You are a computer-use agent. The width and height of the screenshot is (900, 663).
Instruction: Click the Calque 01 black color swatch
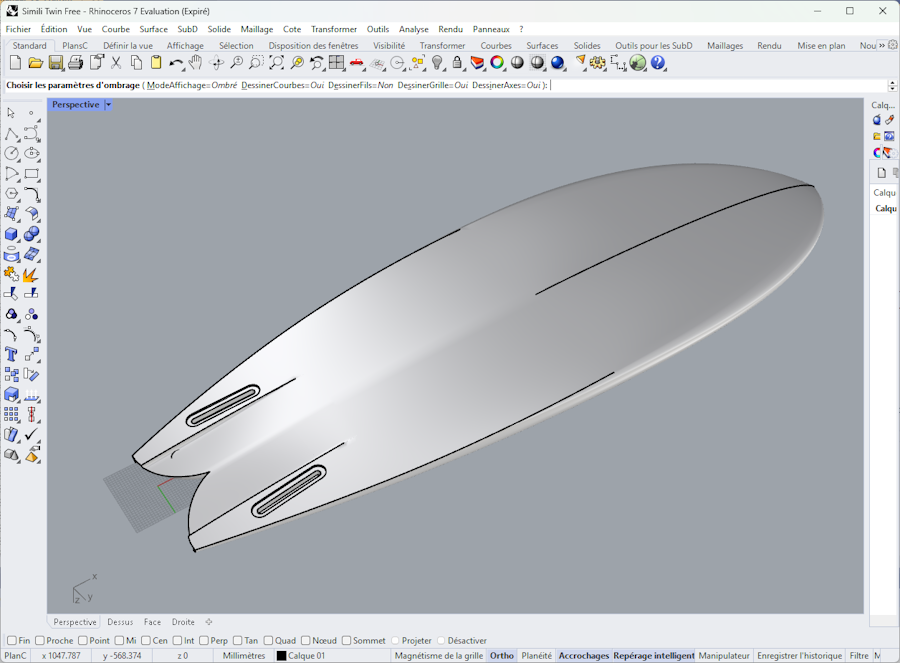[282, 656]
